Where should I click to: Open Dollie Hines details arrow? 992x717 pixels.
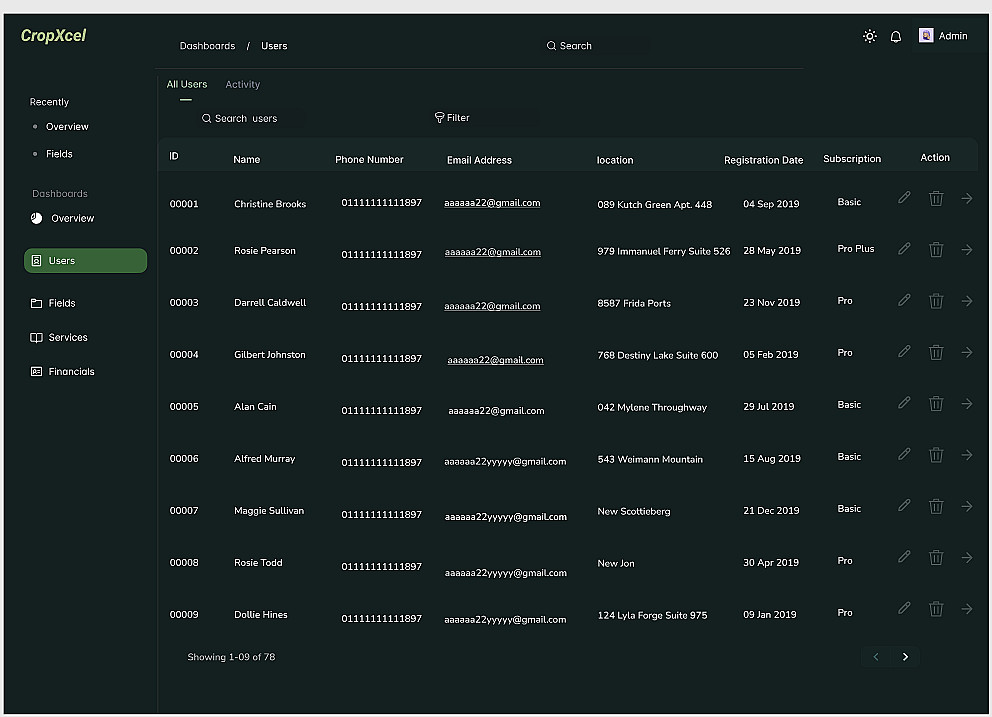click(x=967, y=608)
